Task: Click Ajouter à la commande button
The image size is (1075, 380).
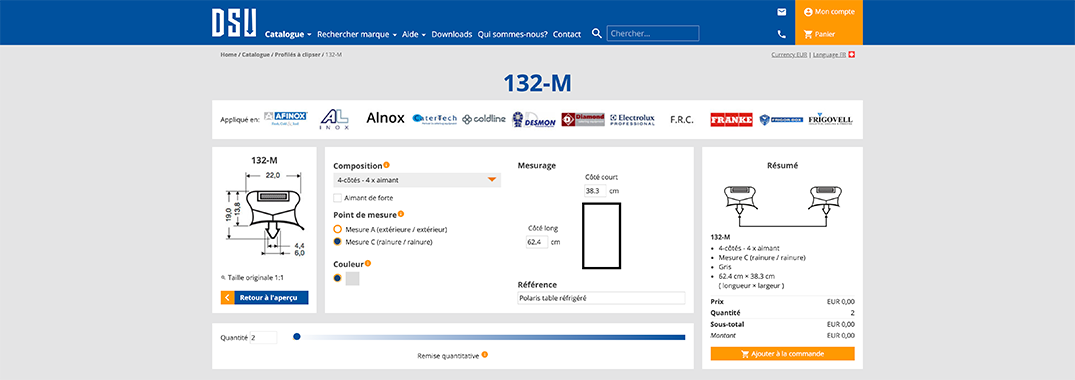Action: pos(783,354)
